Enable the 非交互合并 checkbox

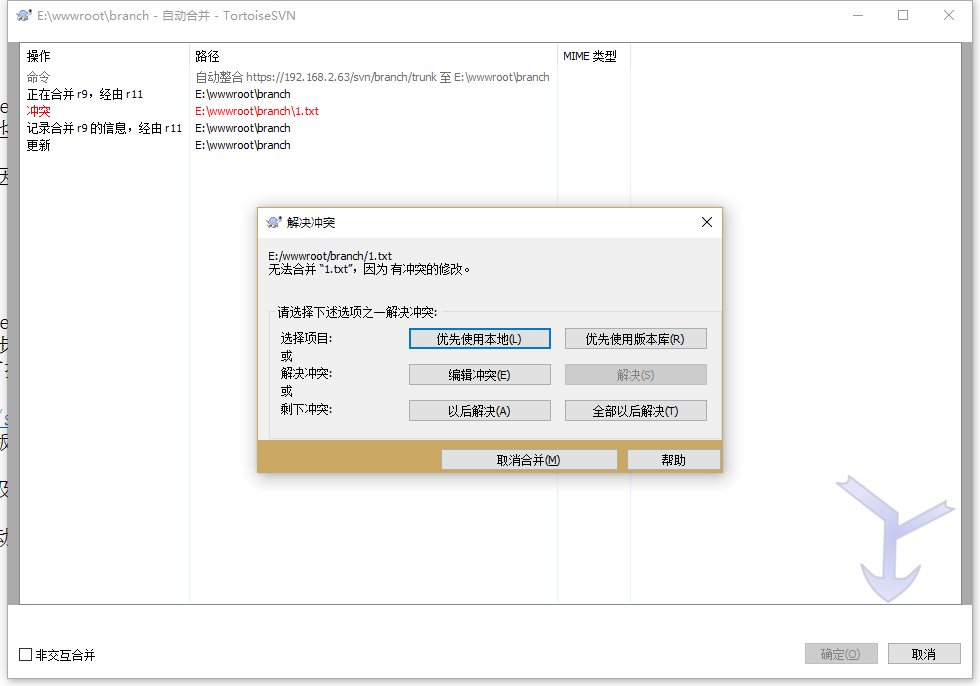pyautogui.click(x=26, y=655)
